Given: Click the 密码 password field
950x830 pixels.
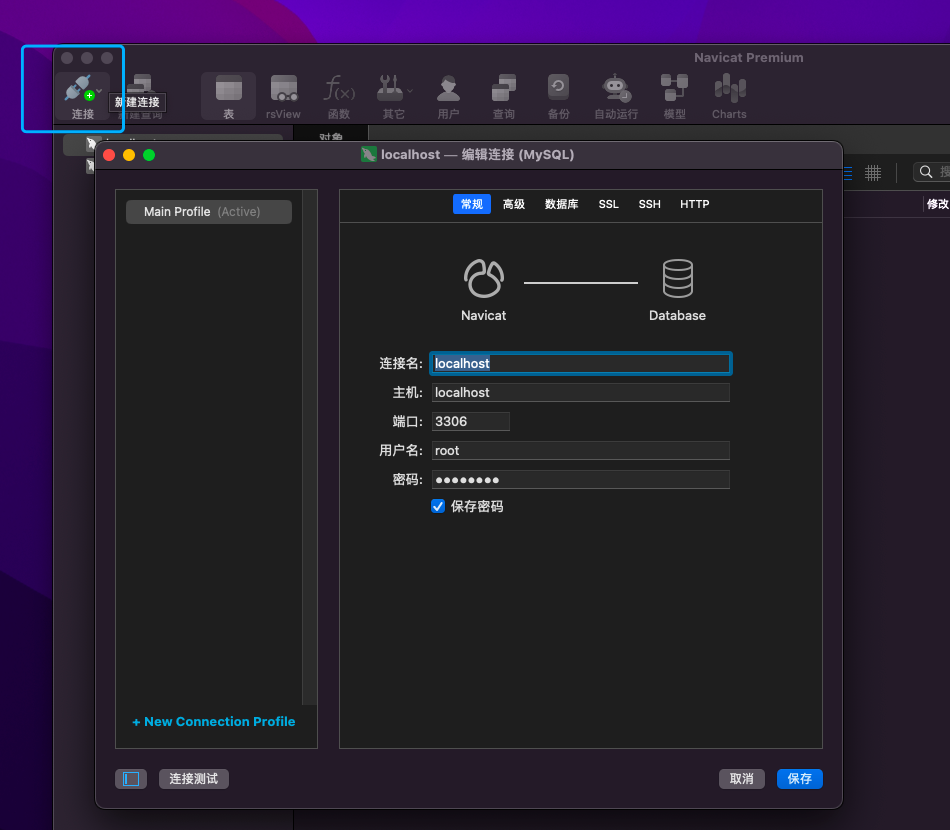Looking at the screenshot, I should pyautogui.click(x=581, y=480).
